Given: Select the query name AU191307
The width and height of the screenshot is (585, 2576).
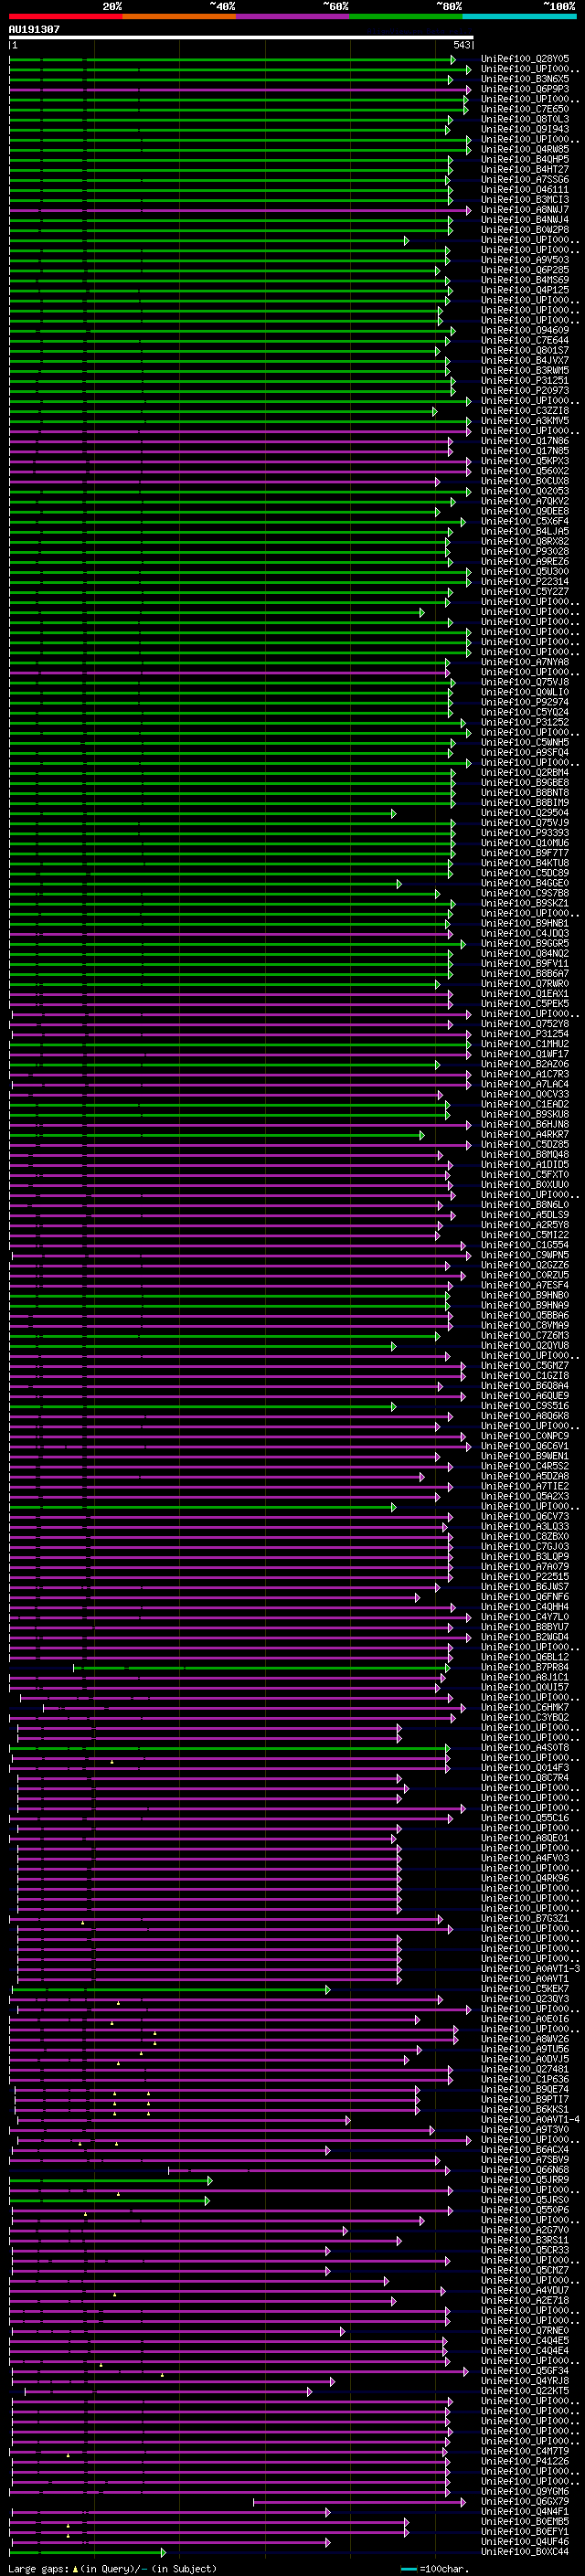Looking at the screenshot, I should [34, 30].
